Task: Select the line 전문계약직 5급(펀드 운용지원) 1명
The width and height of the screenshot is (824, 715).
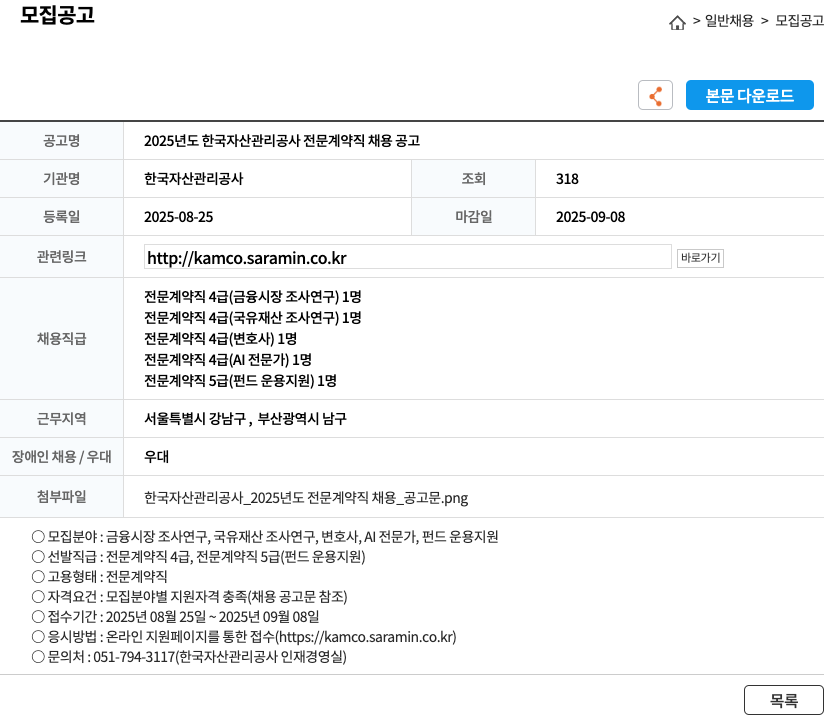Action: [240, 381]
